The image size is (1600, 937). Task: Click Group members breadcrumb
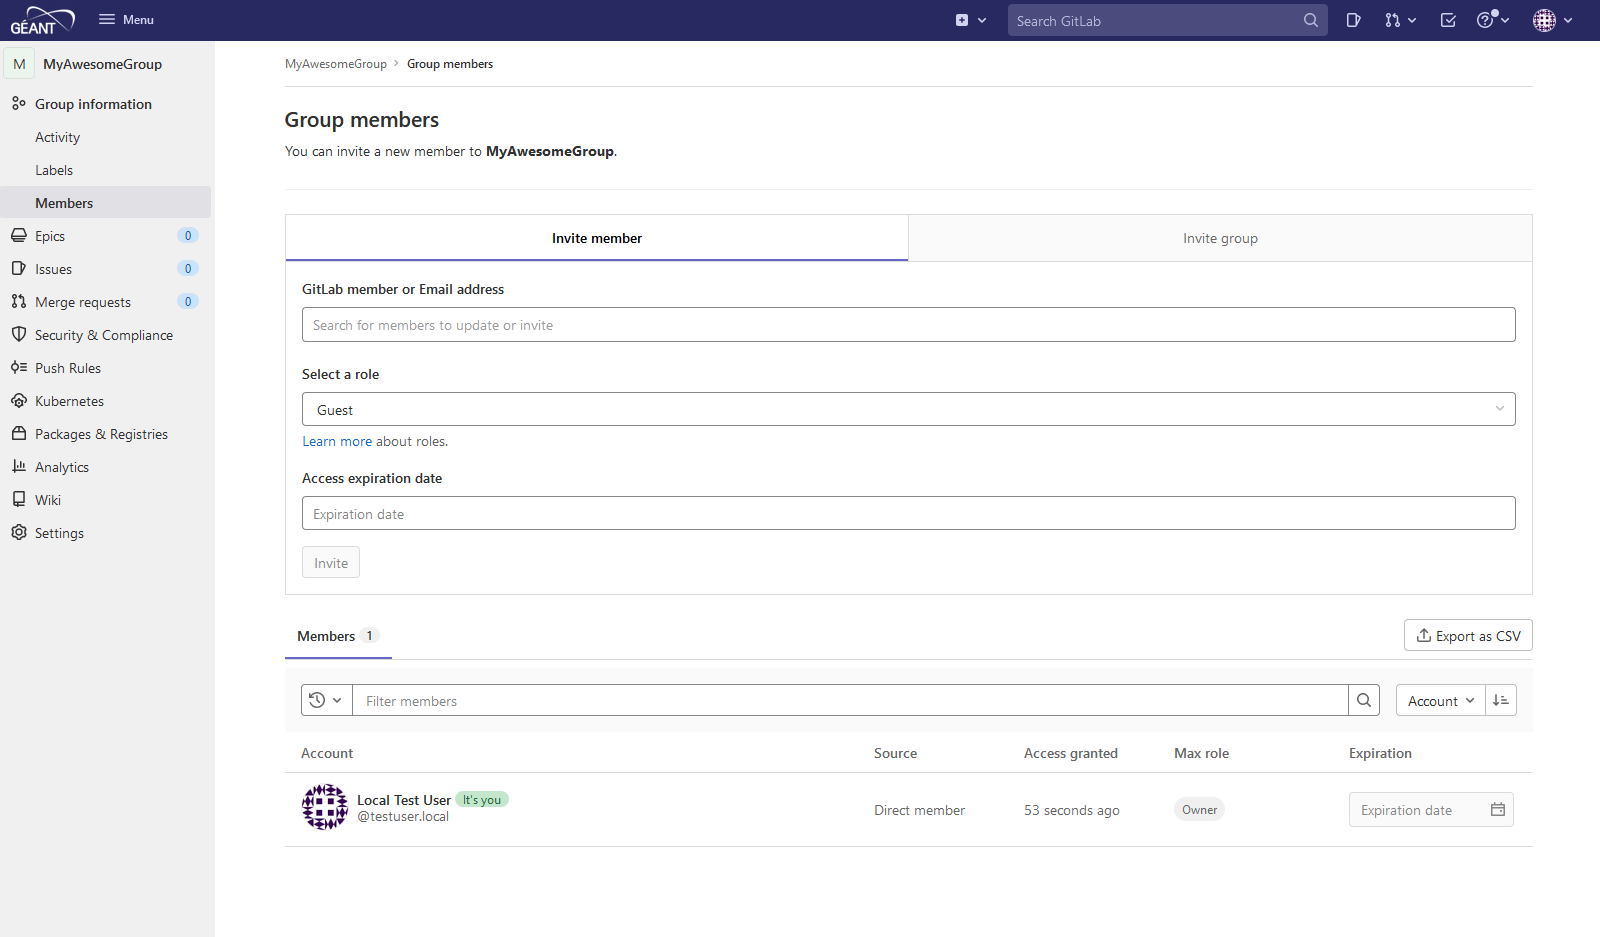[450, 64]
